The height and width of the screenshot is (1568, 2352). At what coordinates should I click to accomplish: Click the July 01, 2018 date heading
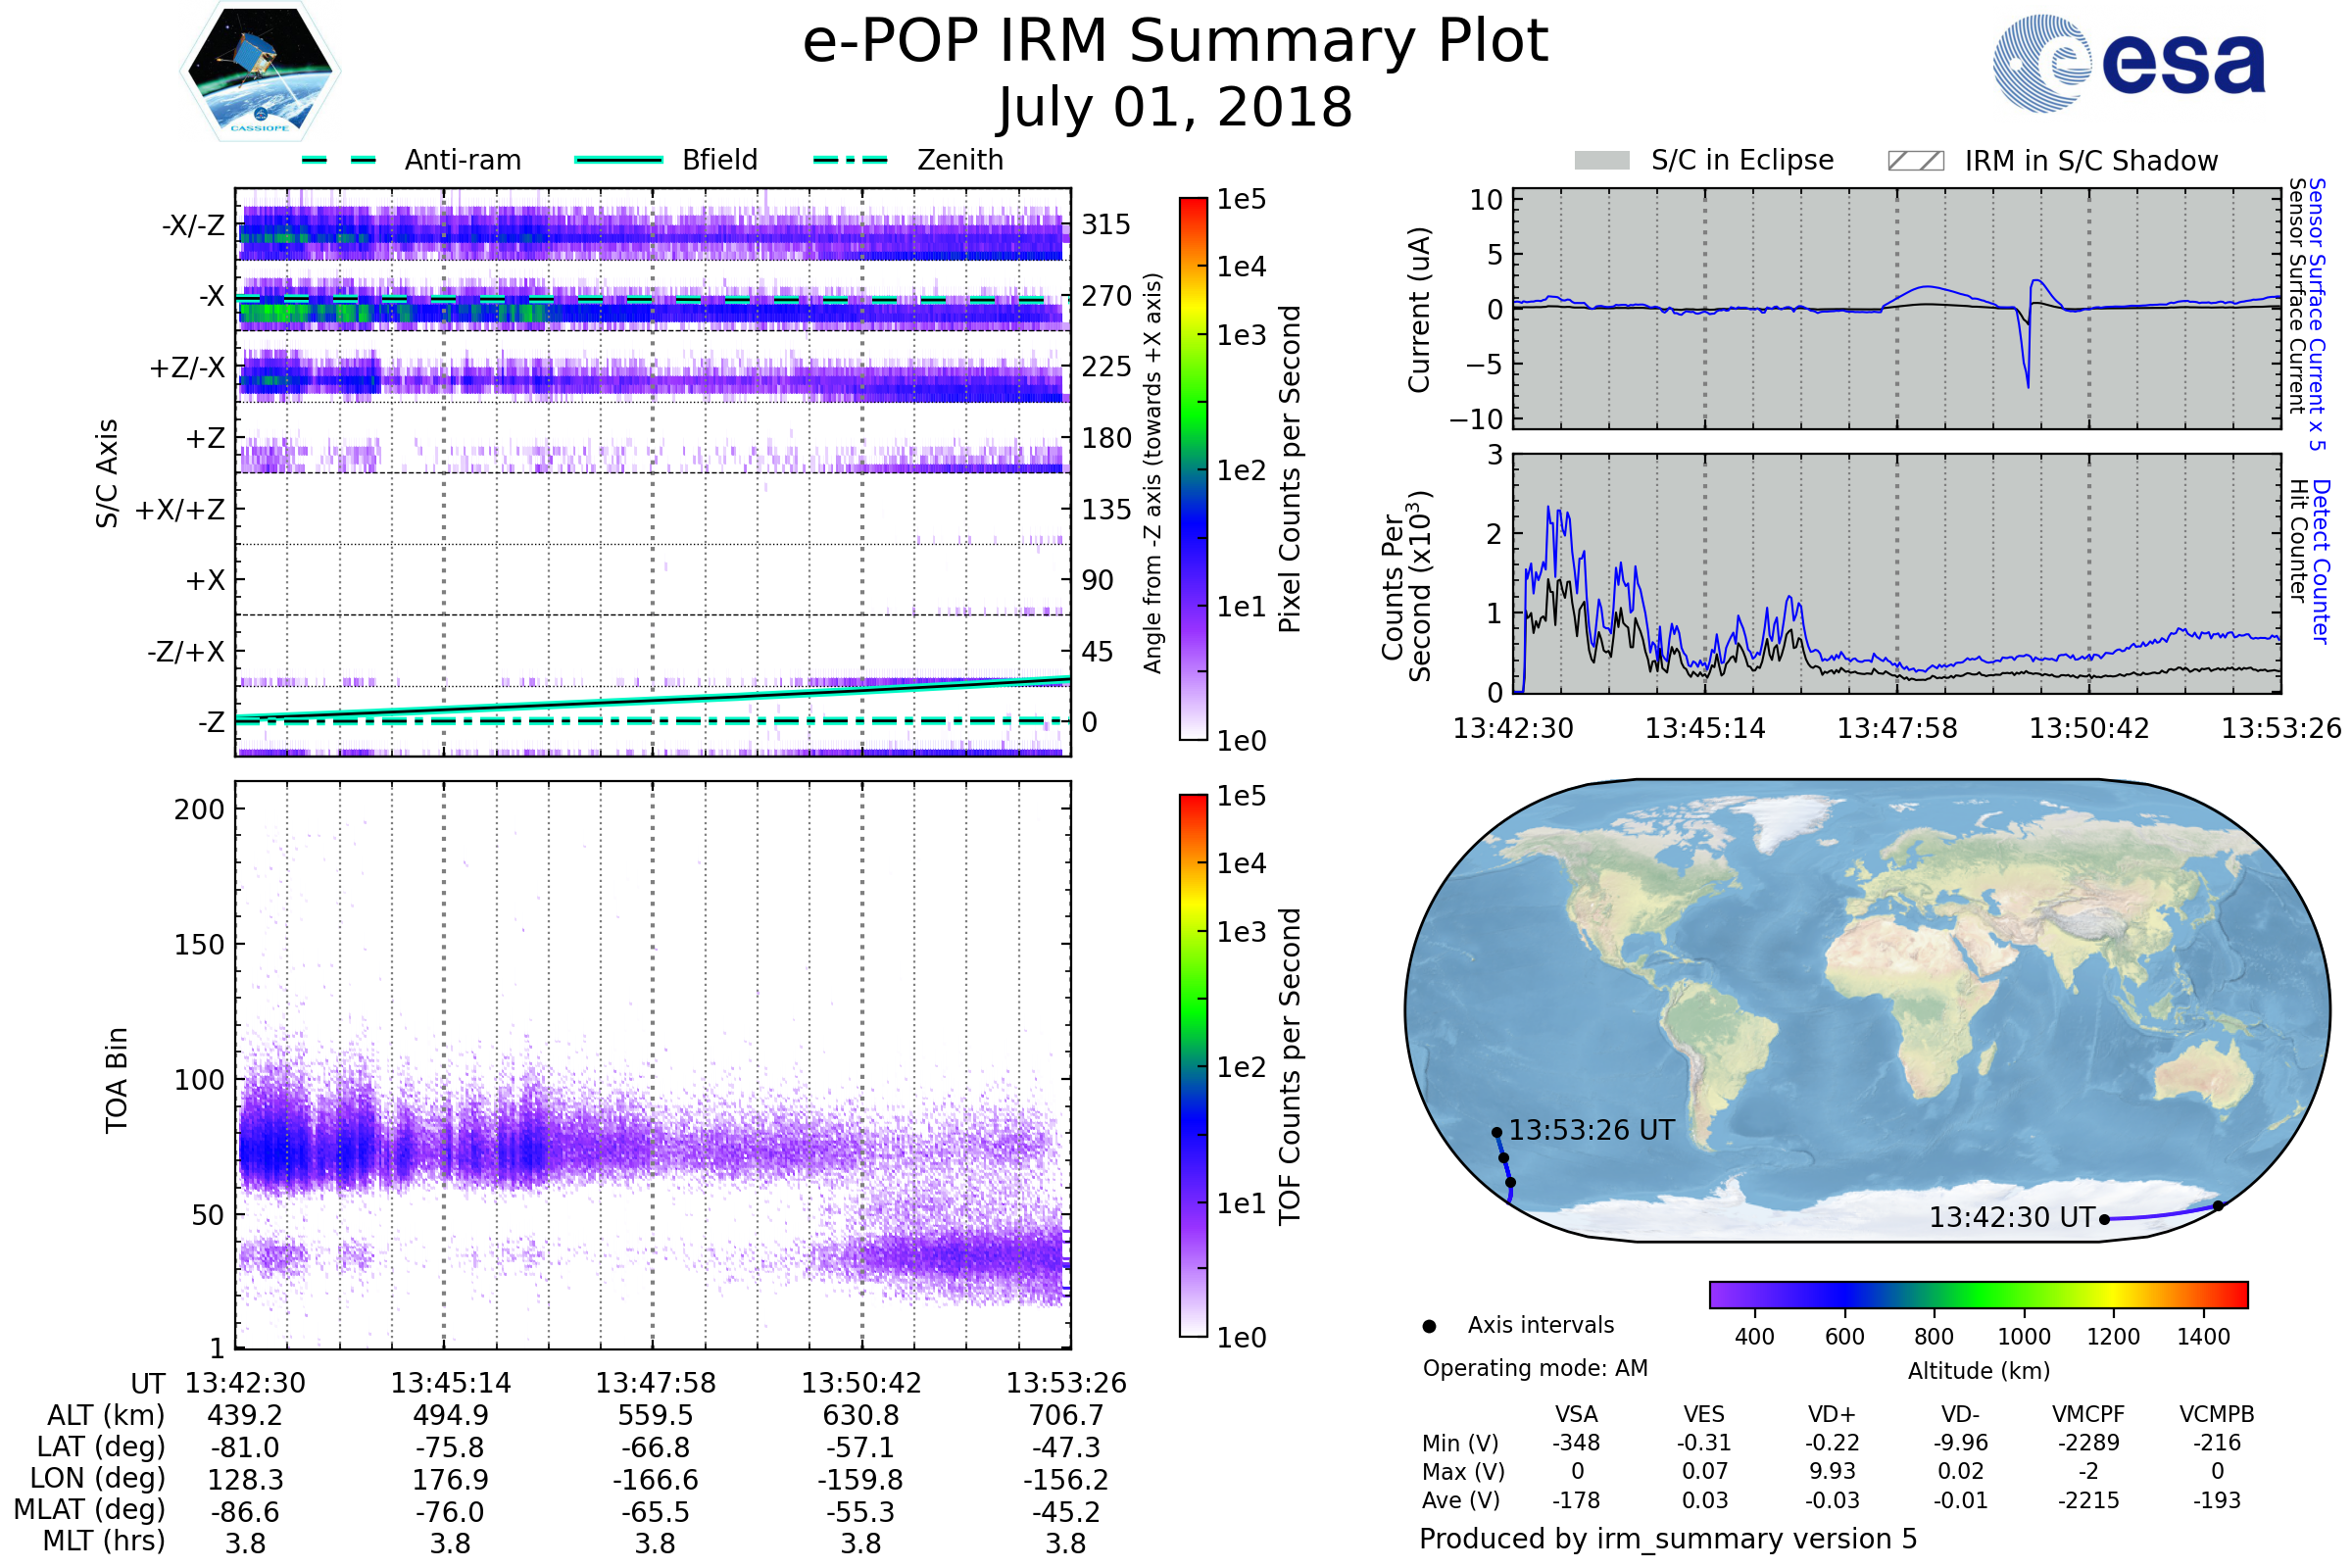click(x=1175, y=108)
